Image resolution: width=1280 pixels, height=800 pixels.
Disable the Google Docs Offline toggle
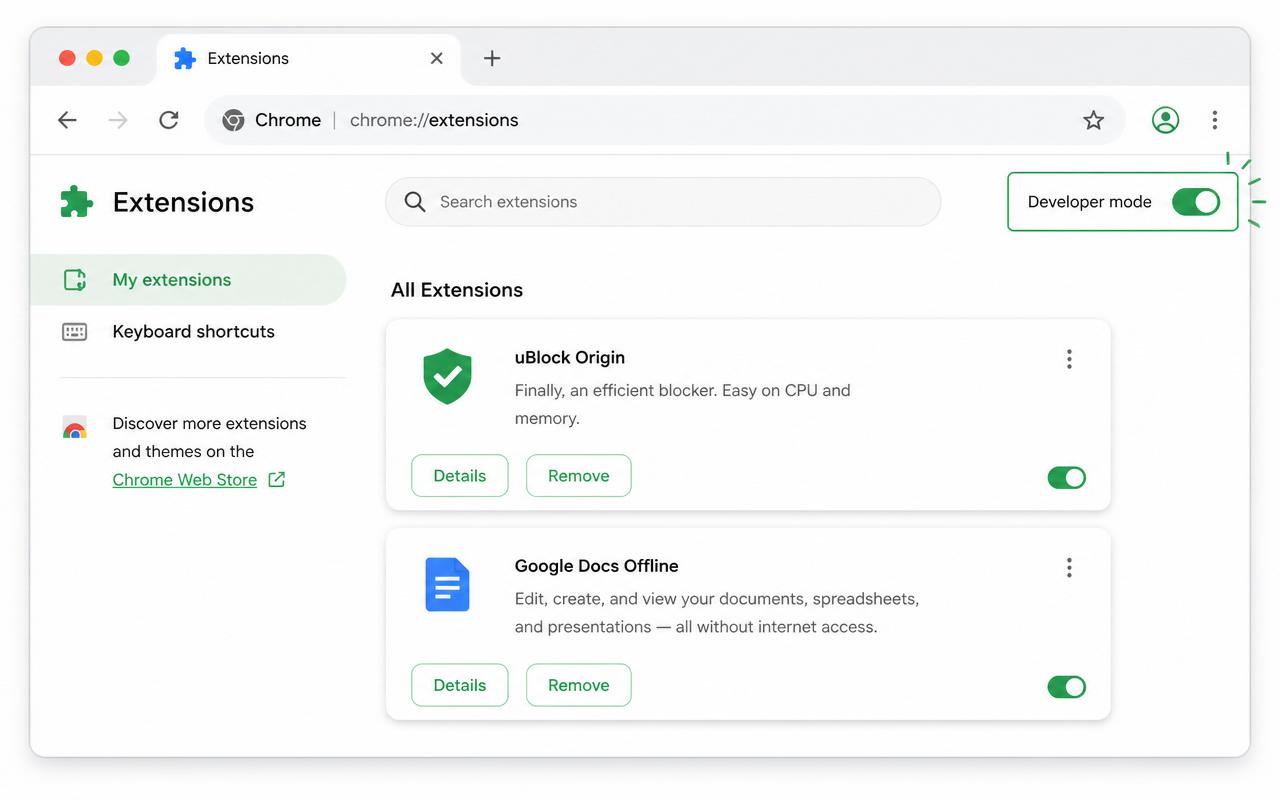click(x=1067, y=687)
